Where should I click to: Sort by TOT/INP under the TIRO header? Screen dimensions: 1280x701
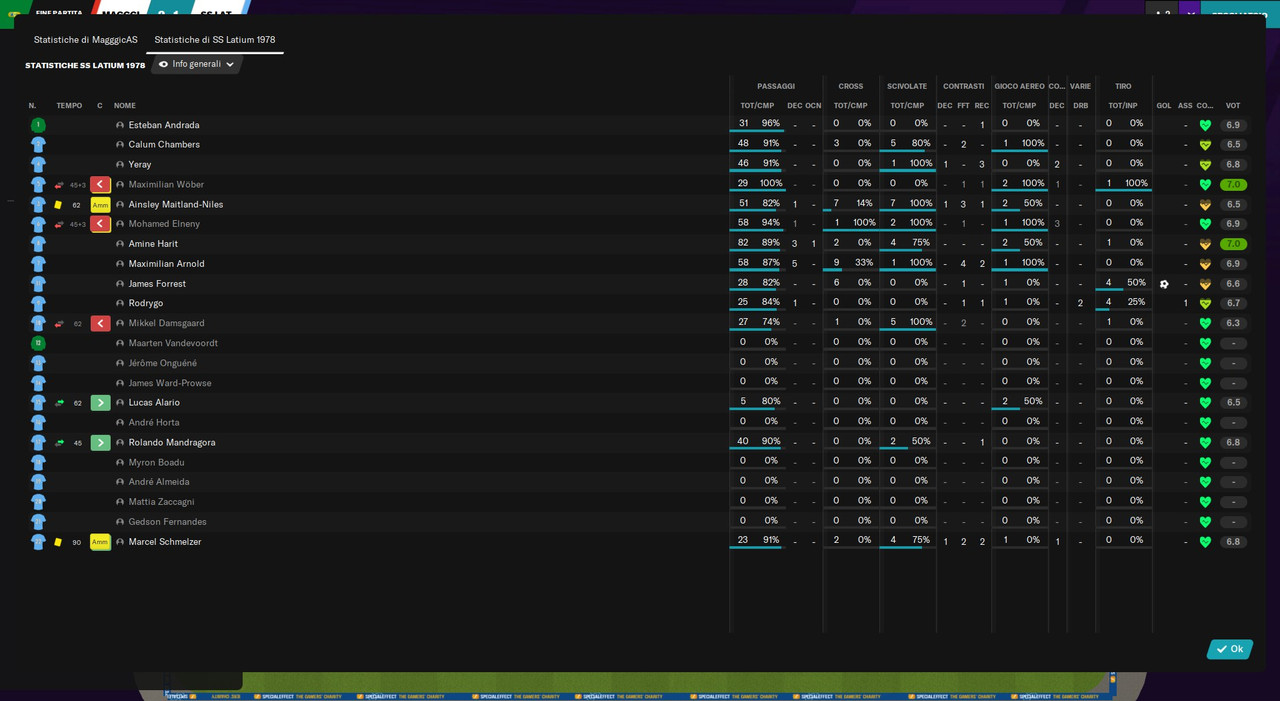pyautogui.click(x=1123, y=106)
